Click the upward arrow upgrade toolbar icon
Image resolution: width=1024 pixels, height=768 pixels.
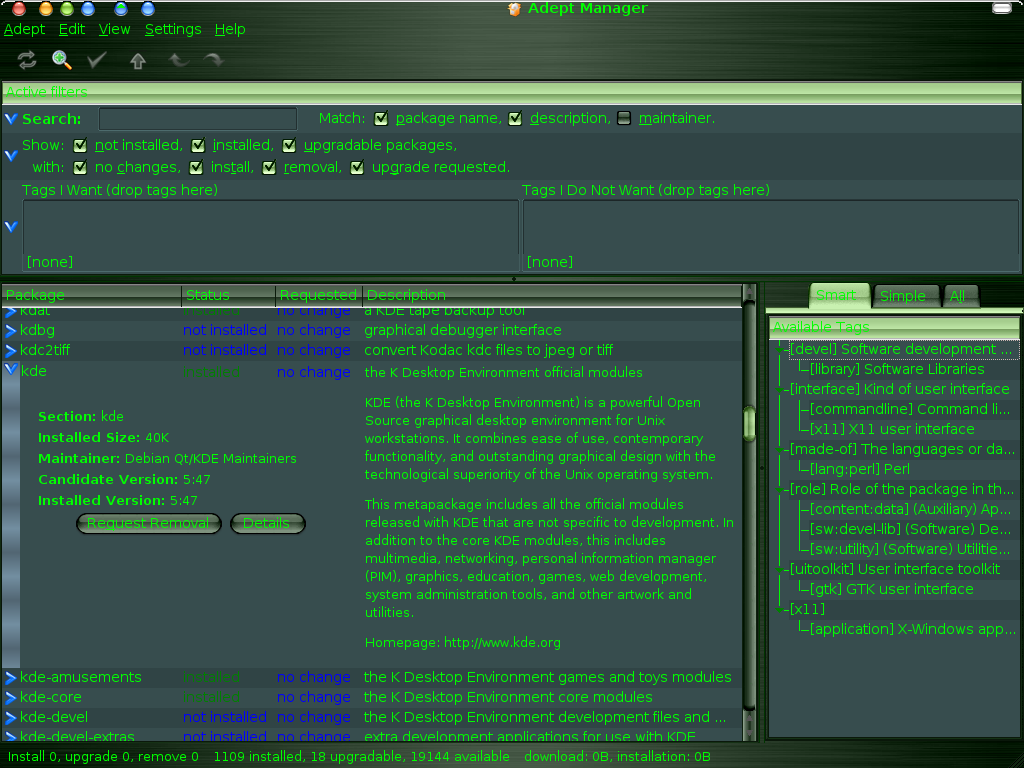(137, 61)
